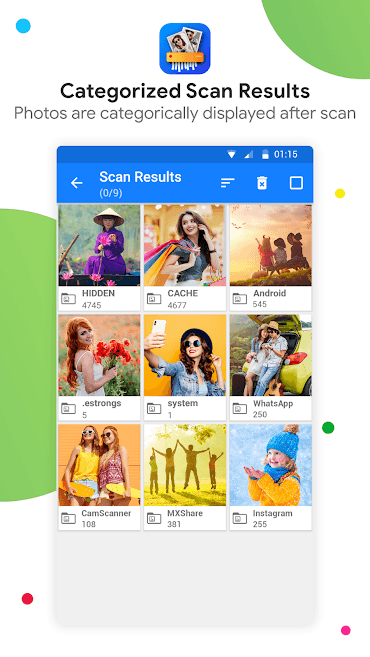Viewport: 370px width, 657px height.
Task: Open the CACHE folder photo
Action: 185,246
